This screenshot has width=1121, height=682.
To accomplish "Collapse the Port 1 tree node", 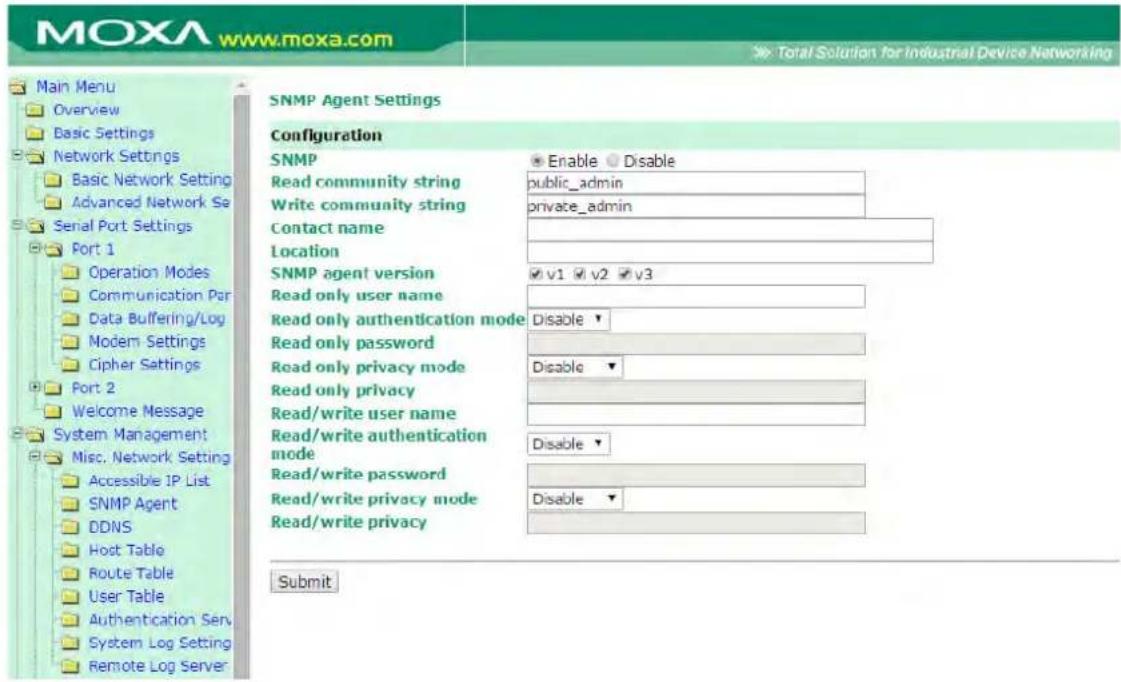I will (x=34, y=248).
